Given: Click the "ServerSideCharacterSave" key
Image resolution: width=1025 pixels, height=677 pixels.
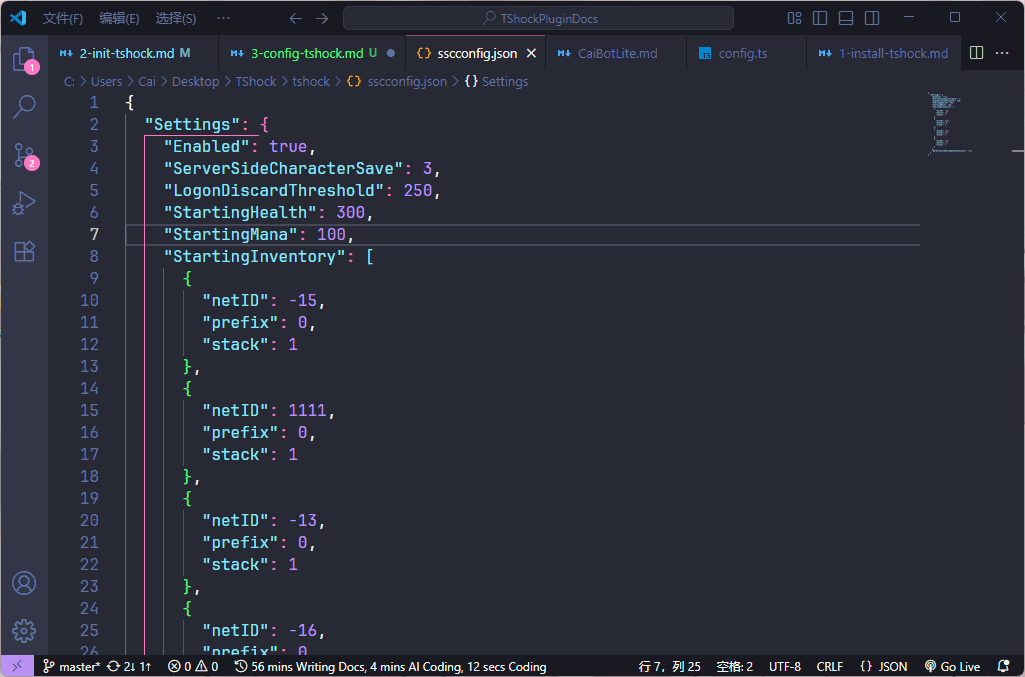Looking at the screenshot, I should click(284, 169).
